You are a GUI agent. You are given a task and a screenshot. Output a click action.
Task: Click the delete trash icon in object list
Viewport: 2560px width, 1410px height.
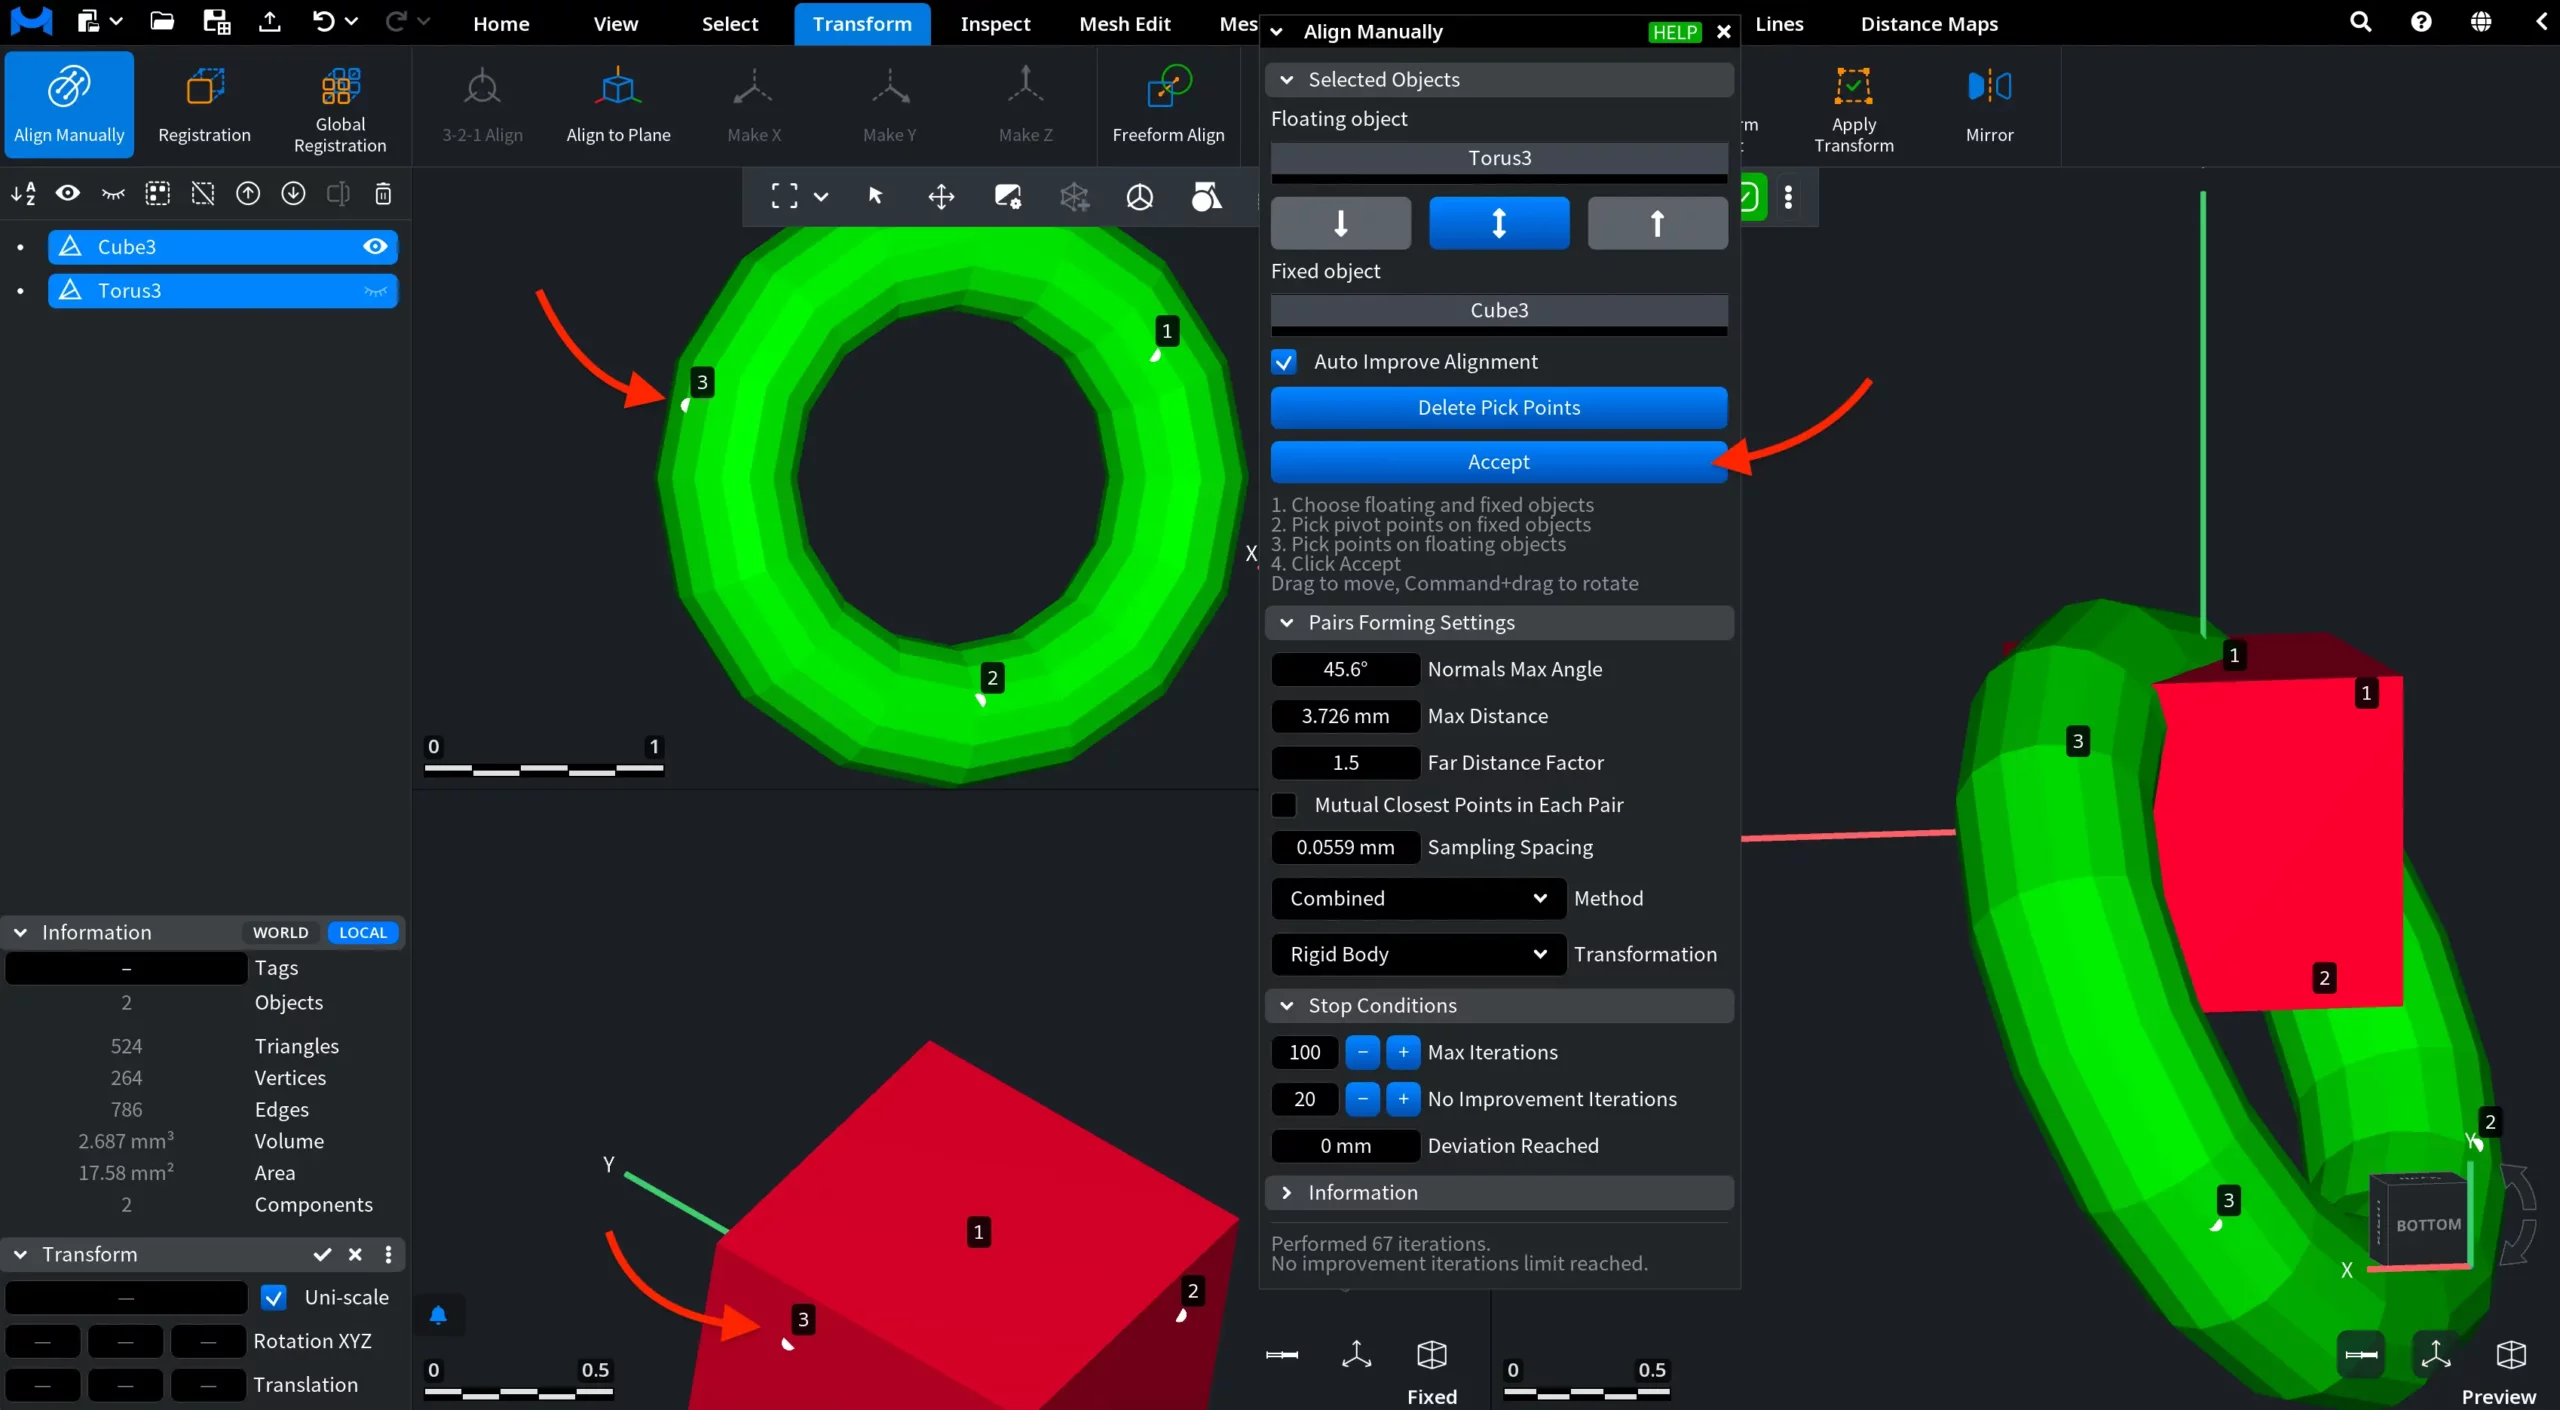383,194
